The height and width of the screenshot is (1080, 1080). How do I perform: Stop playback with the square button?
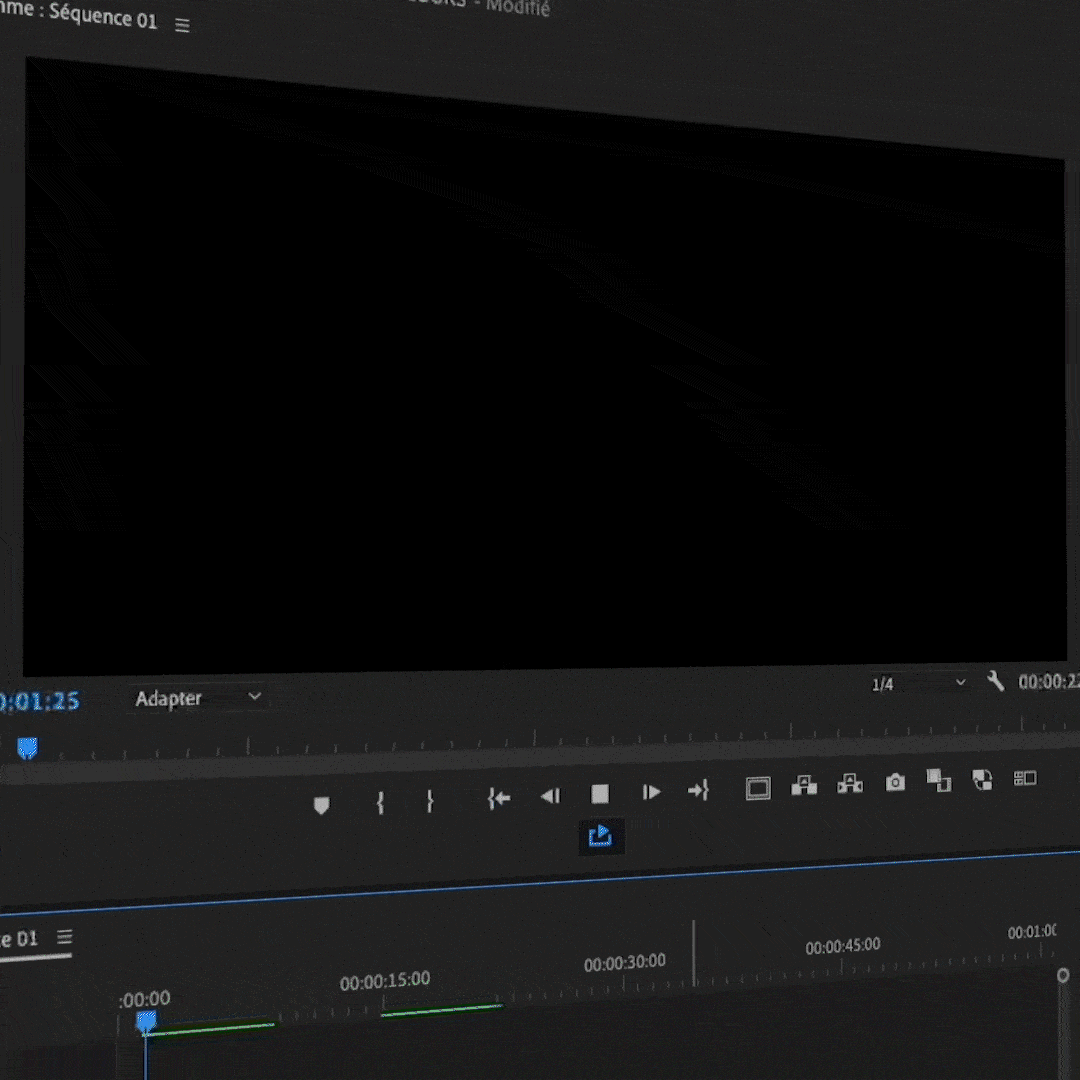pyautogui.click(x=600, y=794)
